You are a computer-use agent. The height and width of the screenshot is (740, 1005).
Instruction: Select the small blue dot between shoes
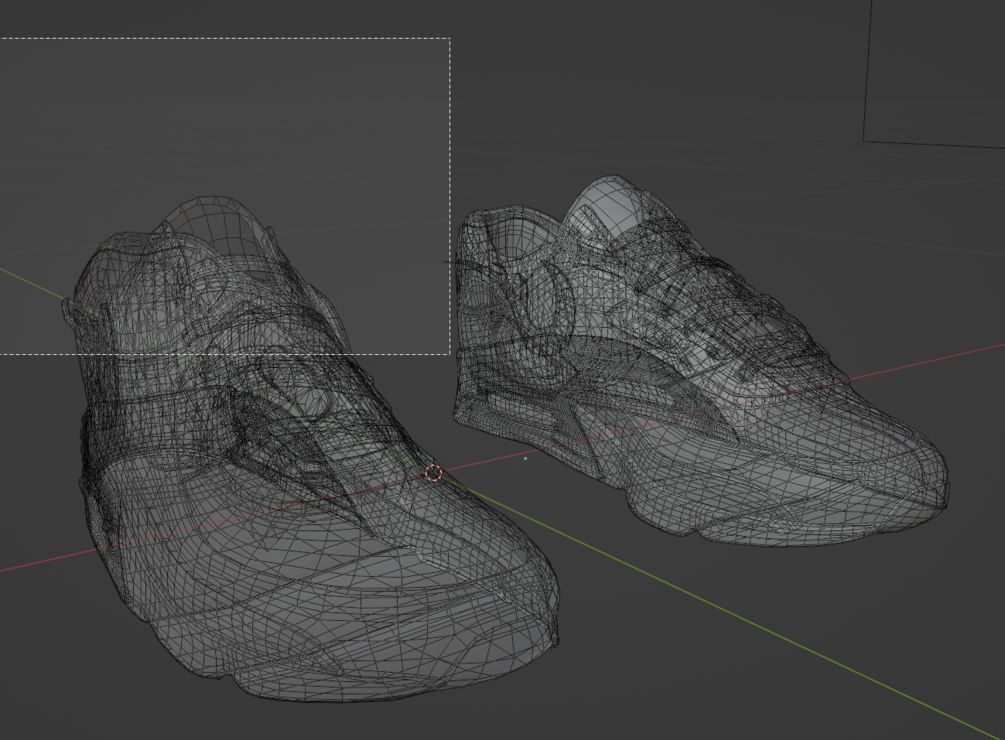[x=526, y=459]
